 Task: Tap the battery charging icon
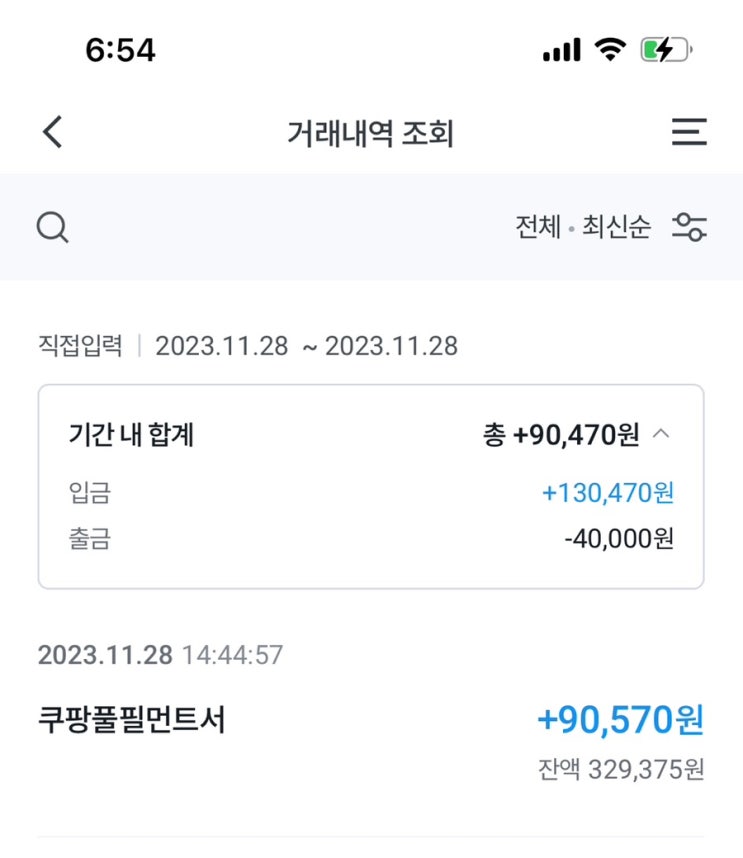666,50
